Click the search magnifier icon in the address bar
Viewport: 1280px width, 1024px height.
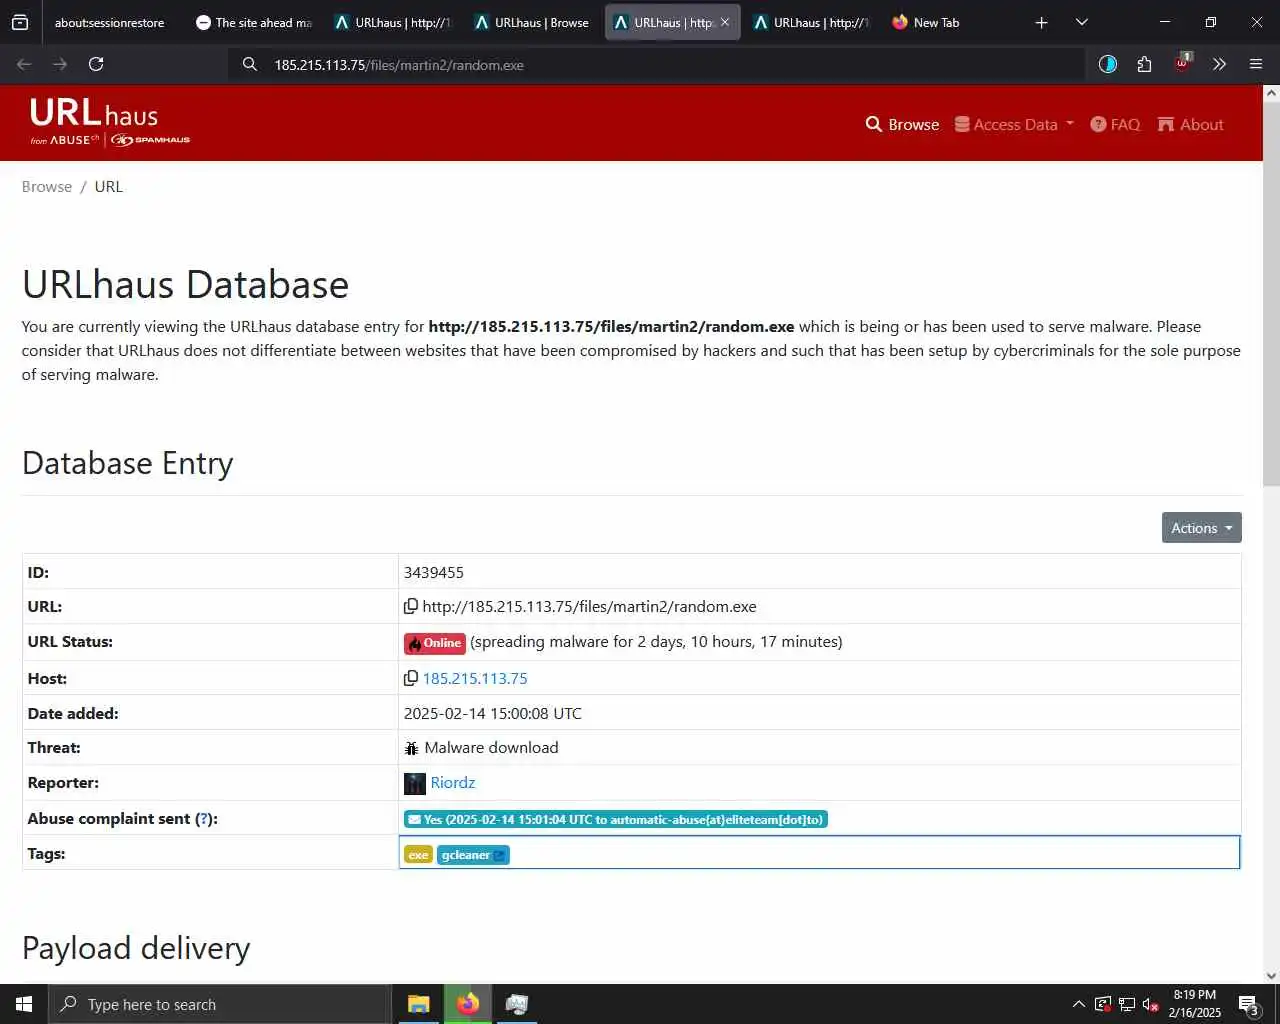click(x=250, y=65)
